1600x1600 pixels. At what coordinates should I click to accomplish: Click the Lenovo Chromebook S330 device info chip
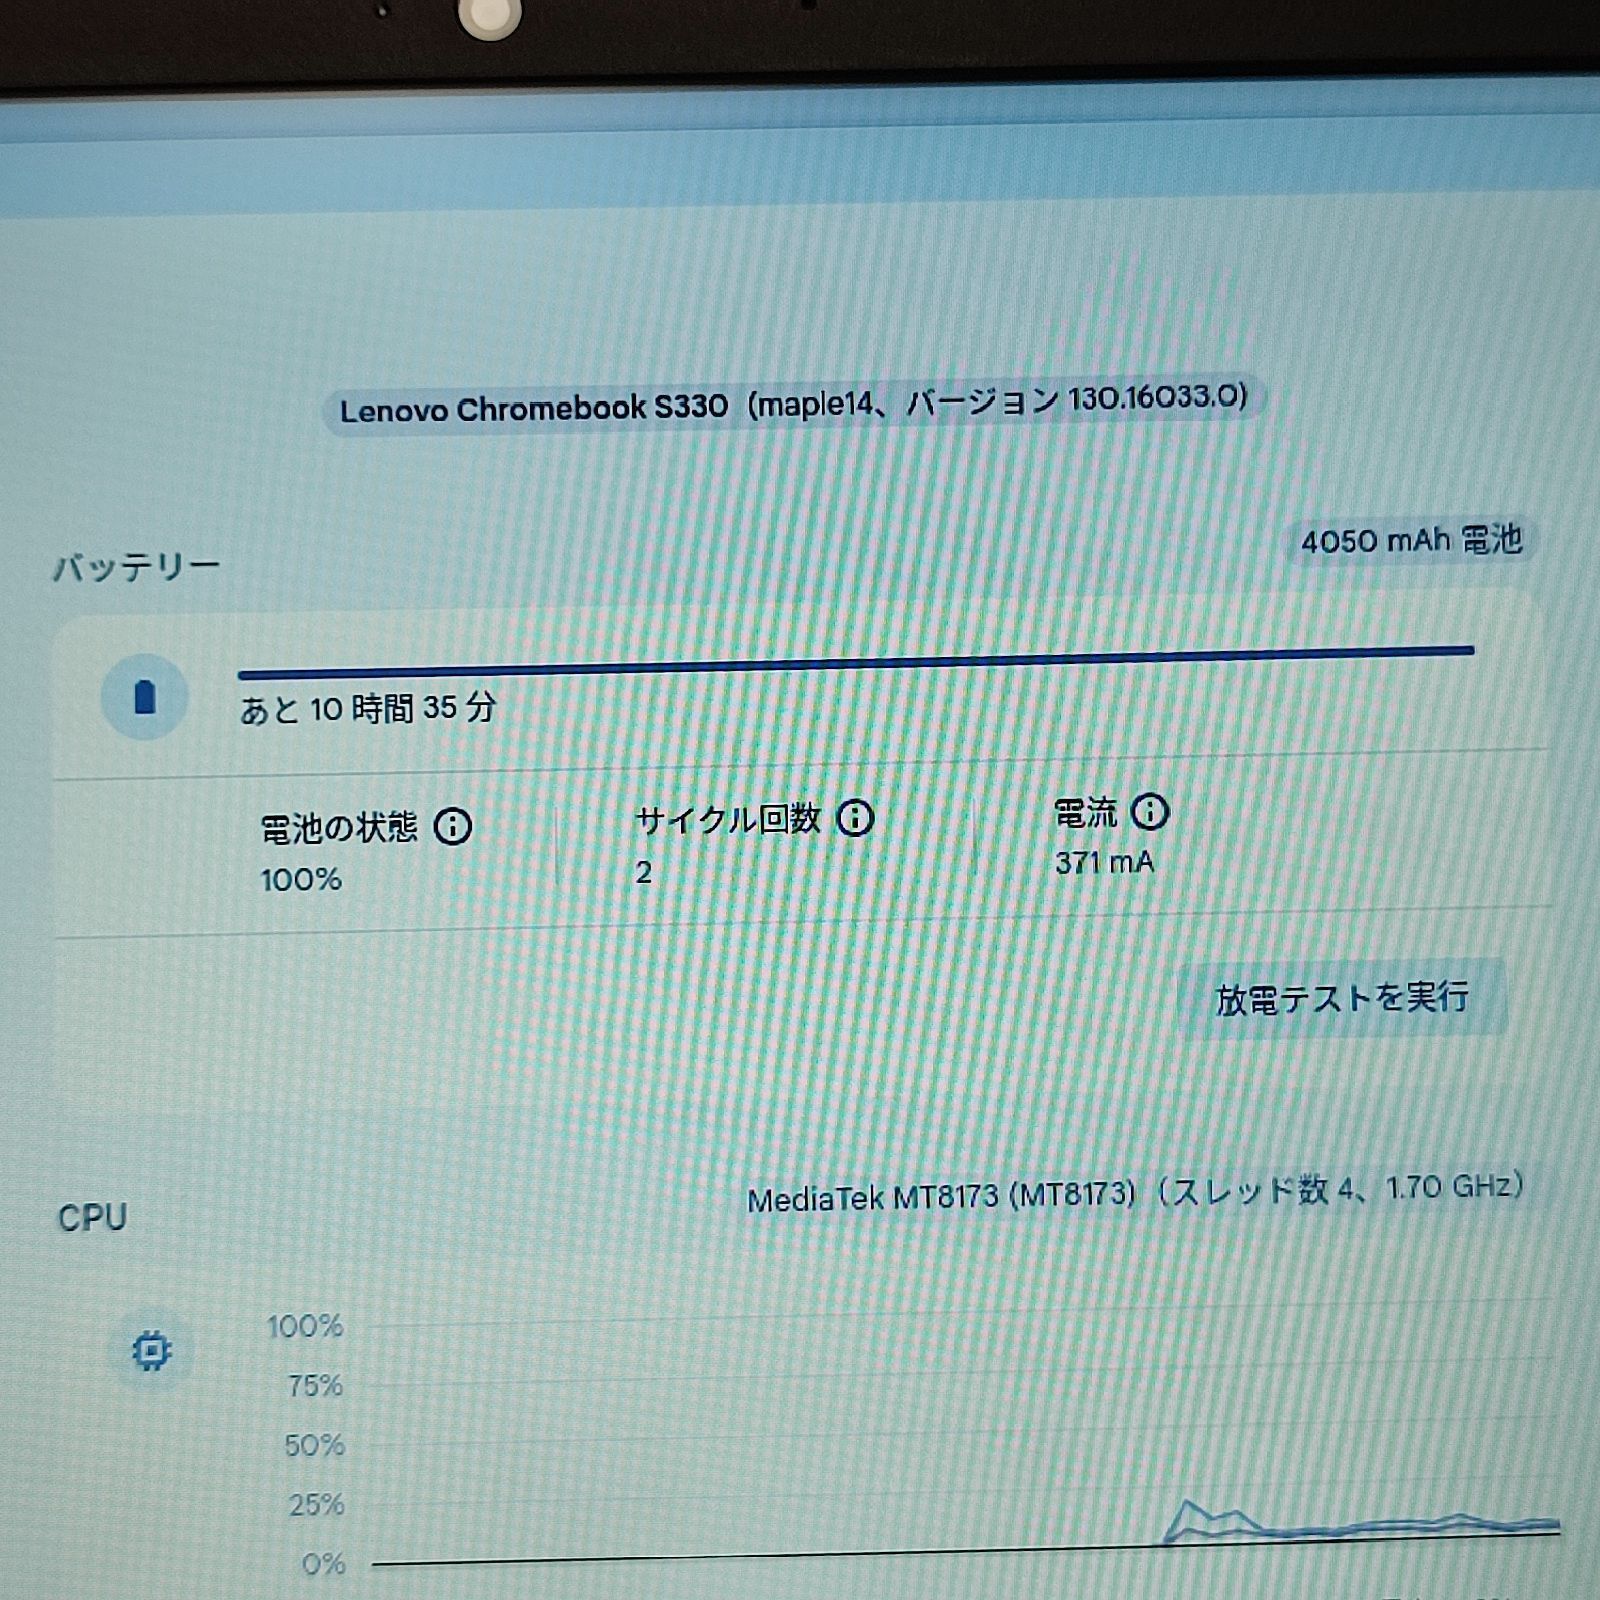coord(793,404)
